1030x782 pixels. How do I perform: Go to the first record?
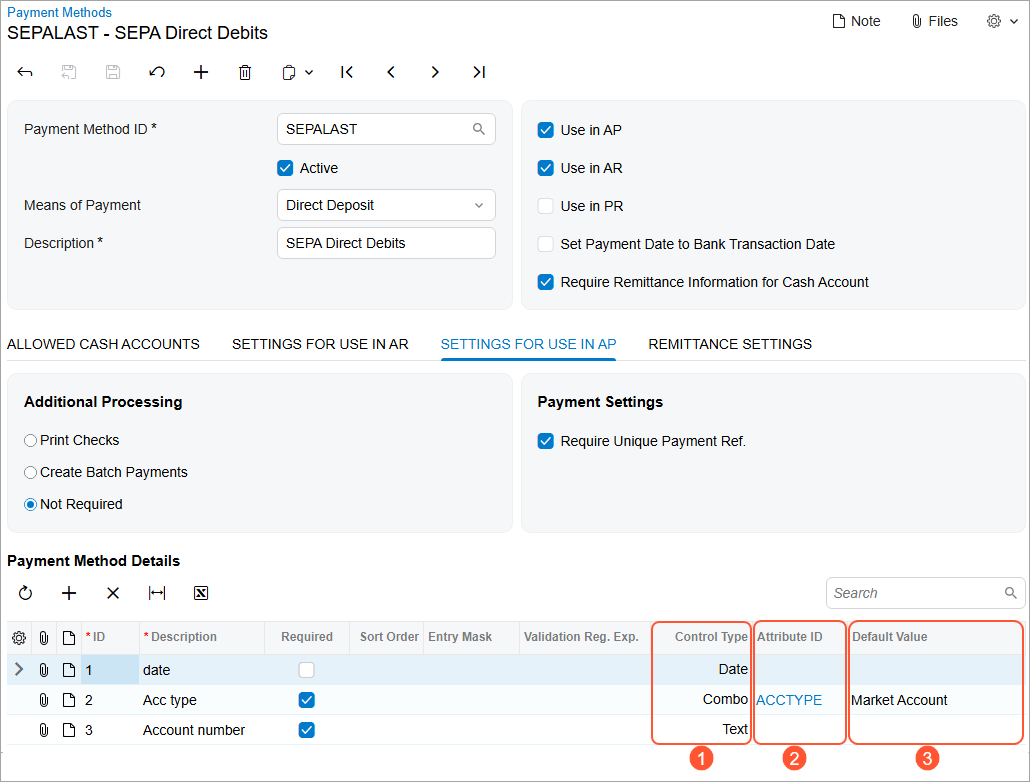tap(347, 72)
